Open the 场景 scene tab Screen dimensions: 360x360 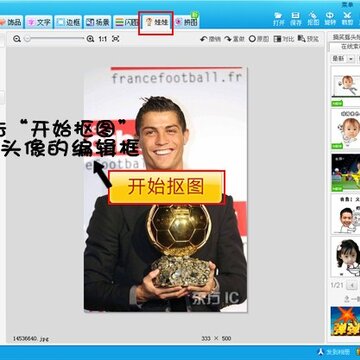pyautogui.click(x=97, y=23)
